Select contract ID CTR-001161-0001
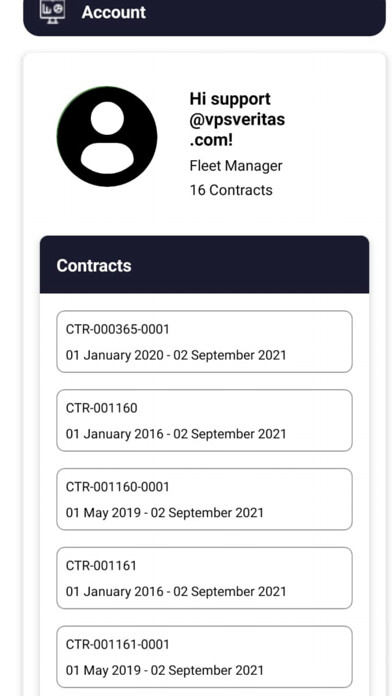The image size is (392, 696). click(117, 645)
